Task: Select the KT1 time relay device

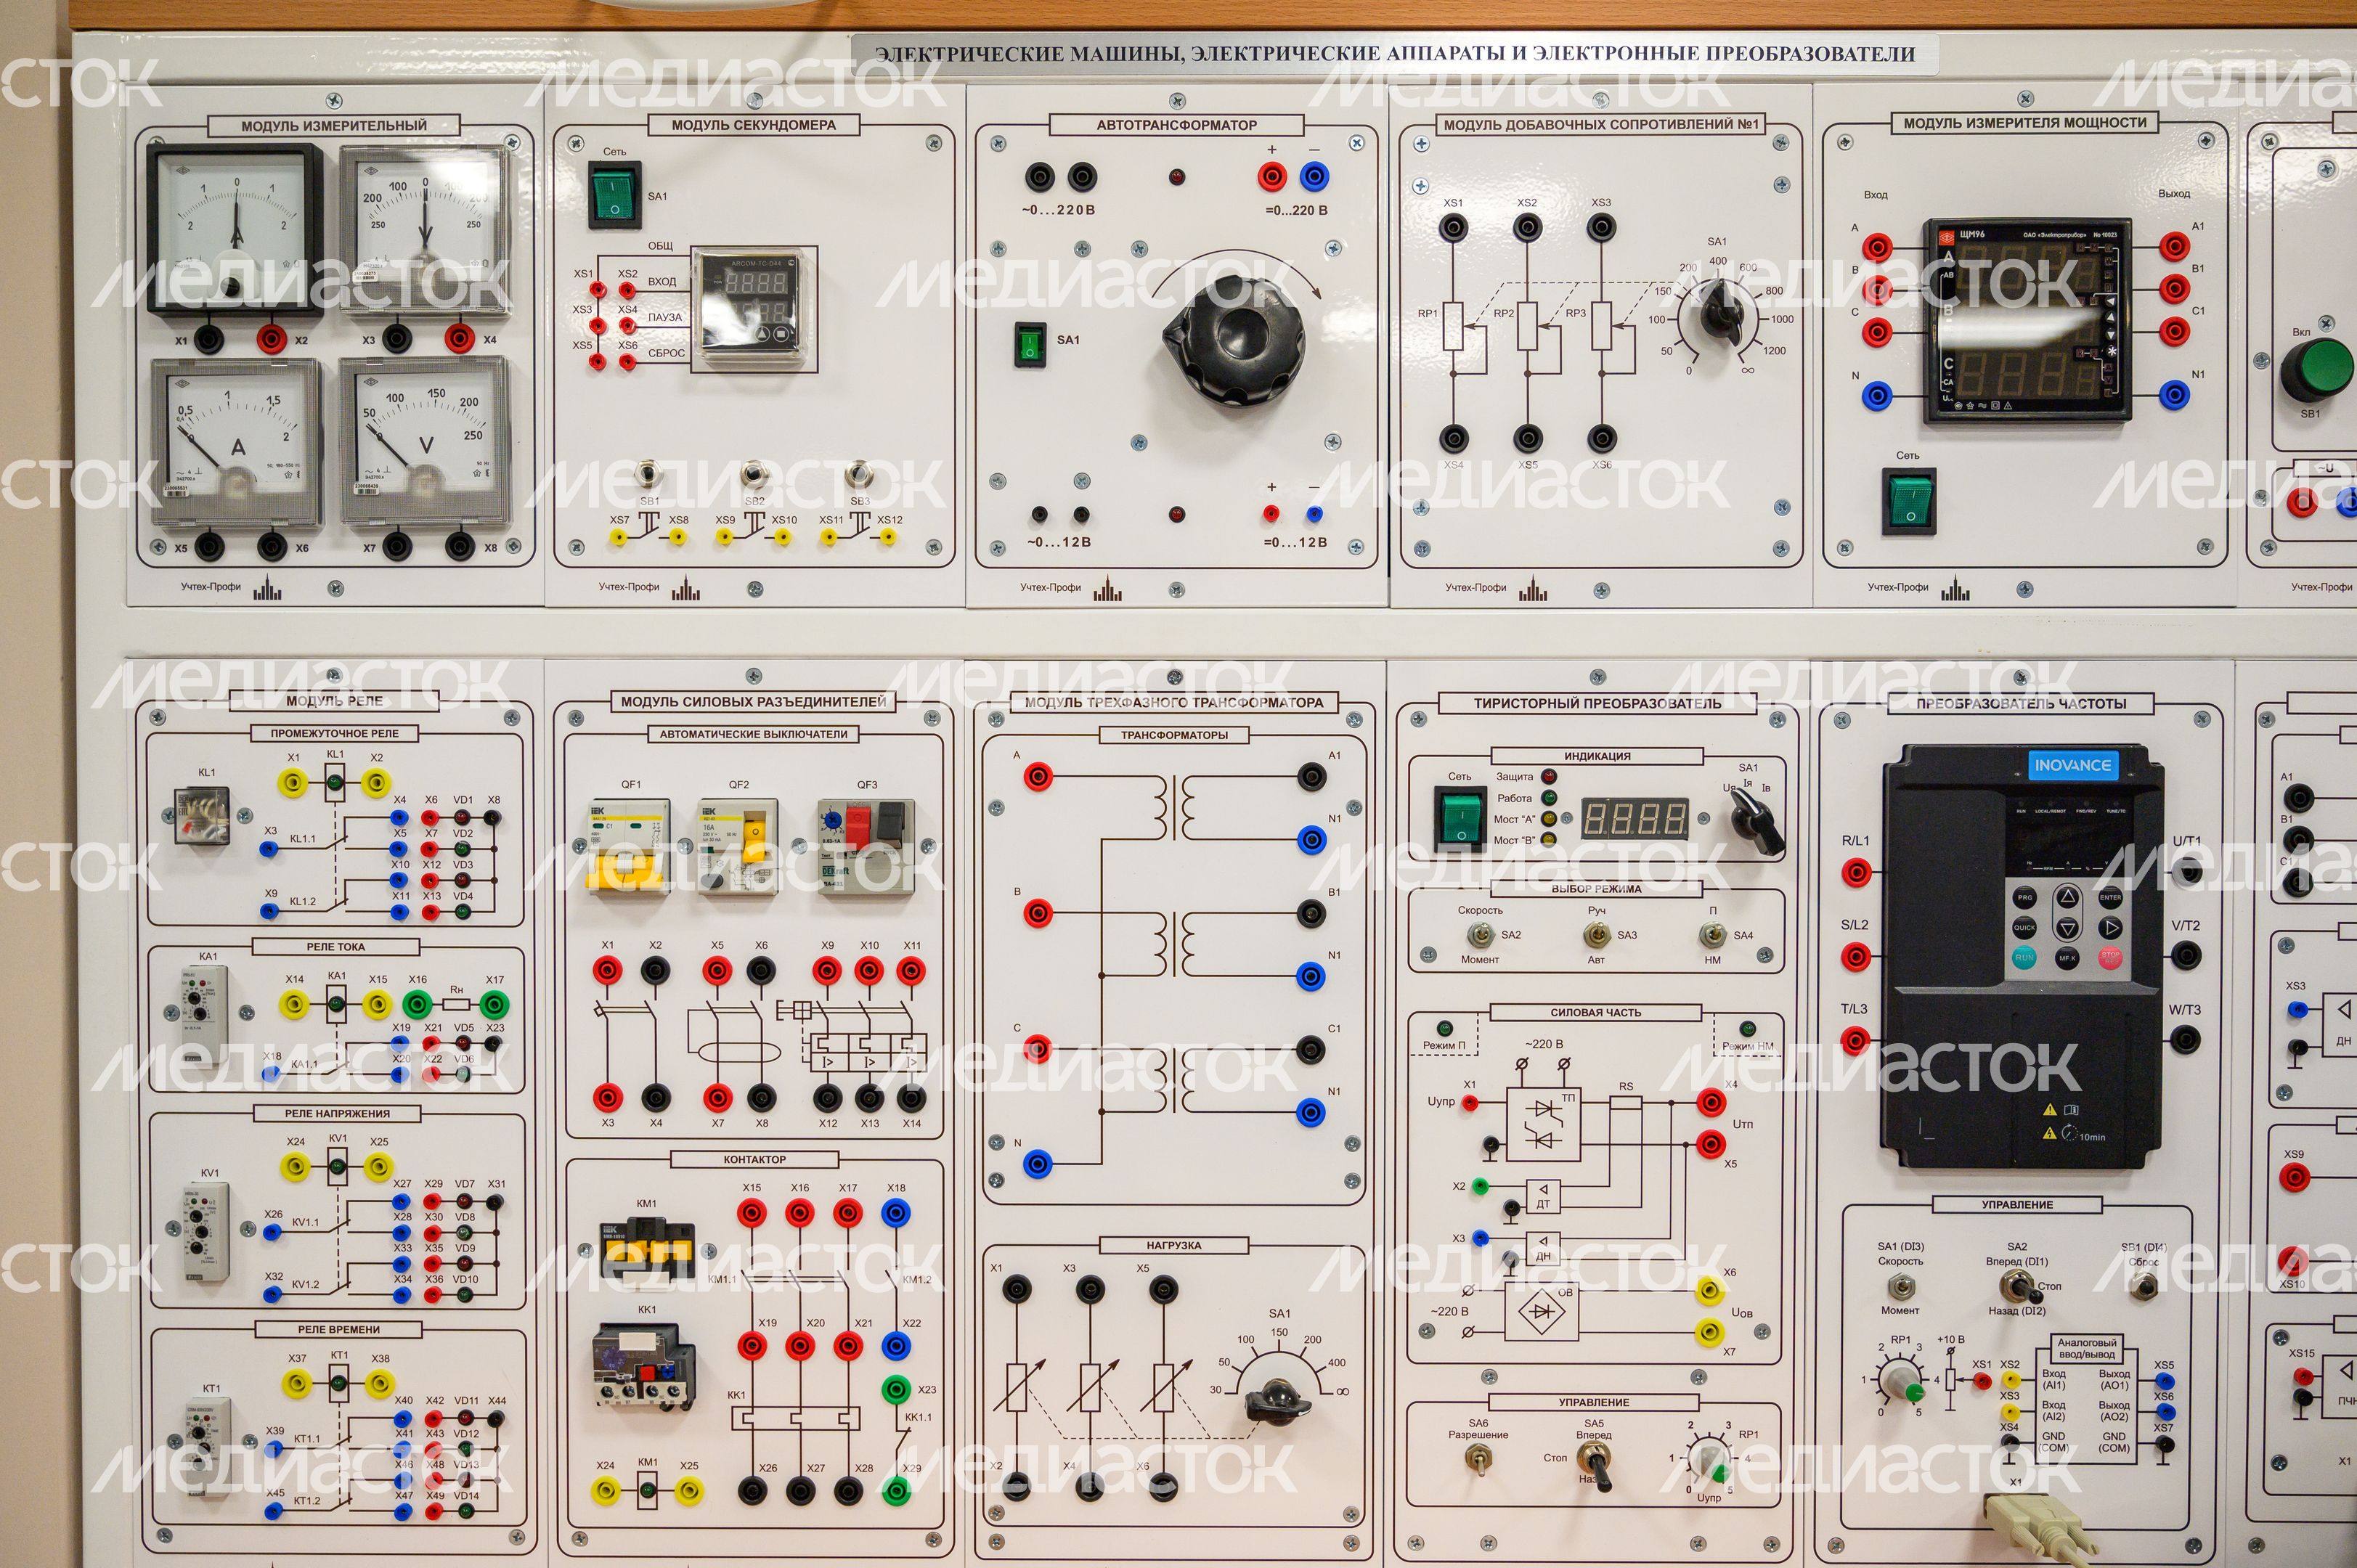Action: 209,1446
